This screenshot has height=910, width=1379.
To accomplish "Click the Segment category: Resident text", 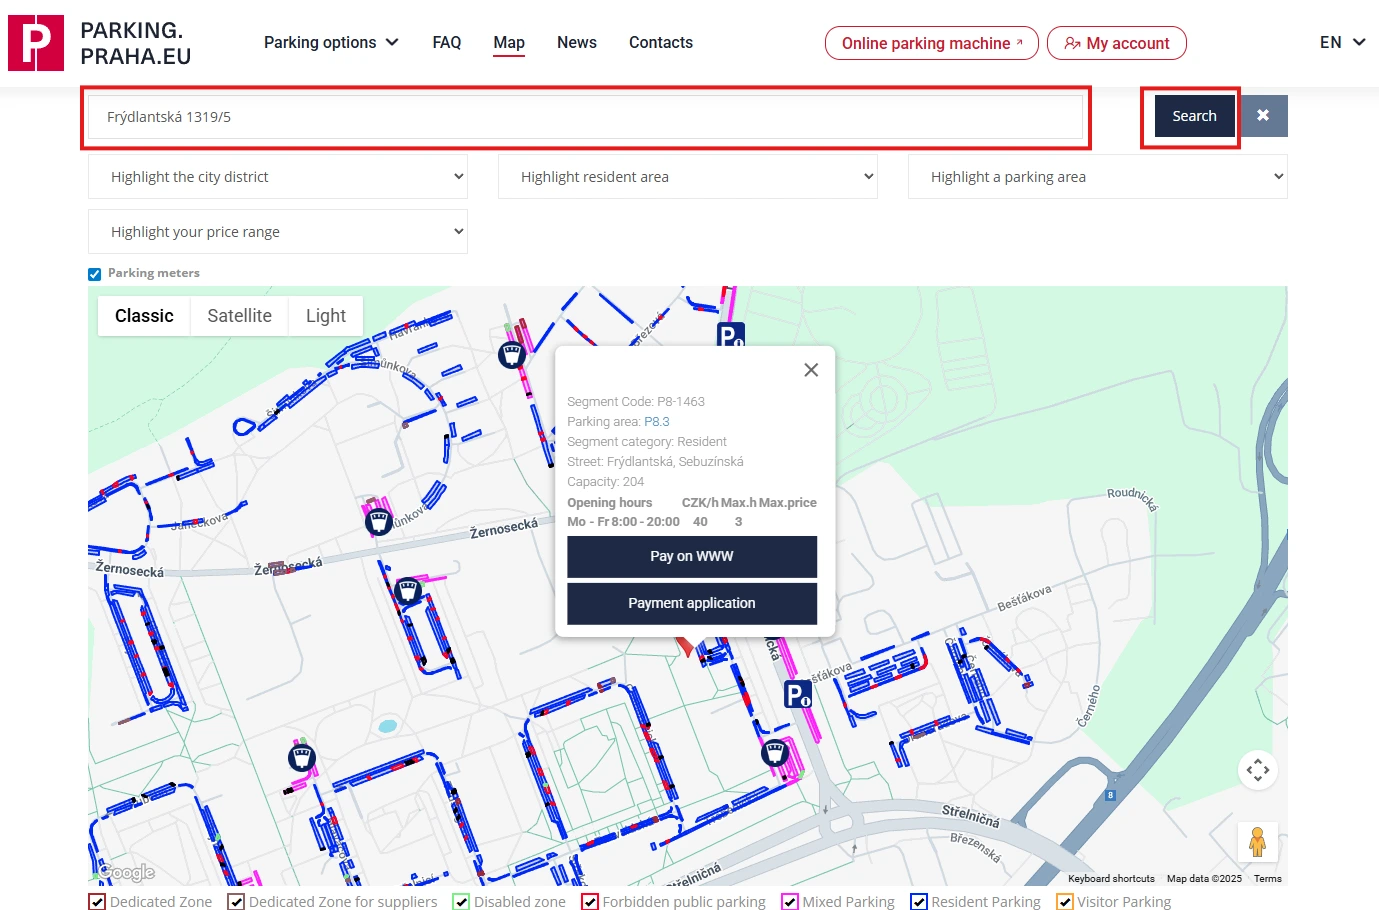I will coord(647,442).
